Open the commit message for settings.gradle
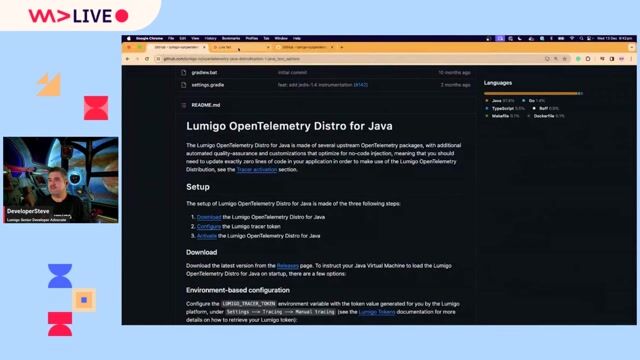Image resolution: width=640 pixels, height=360 pixels. pos(315,85)
